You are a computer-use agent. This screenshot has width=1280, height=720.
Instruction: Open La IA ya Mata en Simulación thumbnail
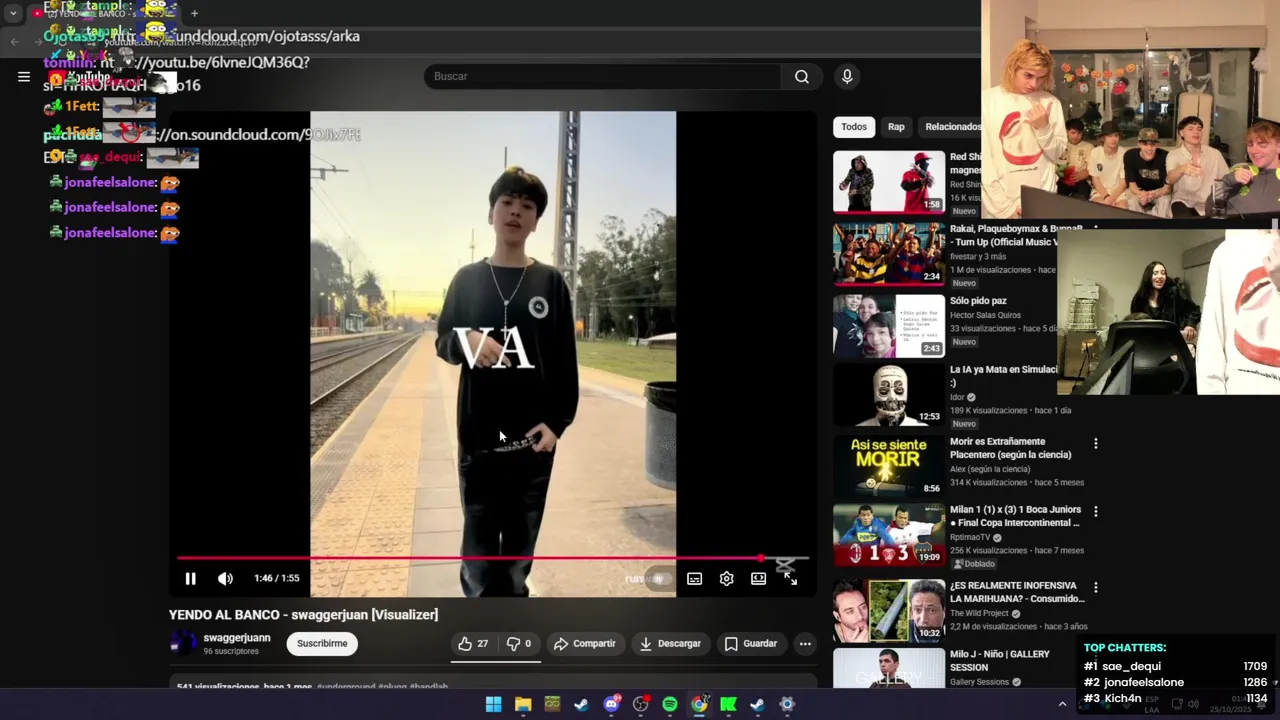889,395
